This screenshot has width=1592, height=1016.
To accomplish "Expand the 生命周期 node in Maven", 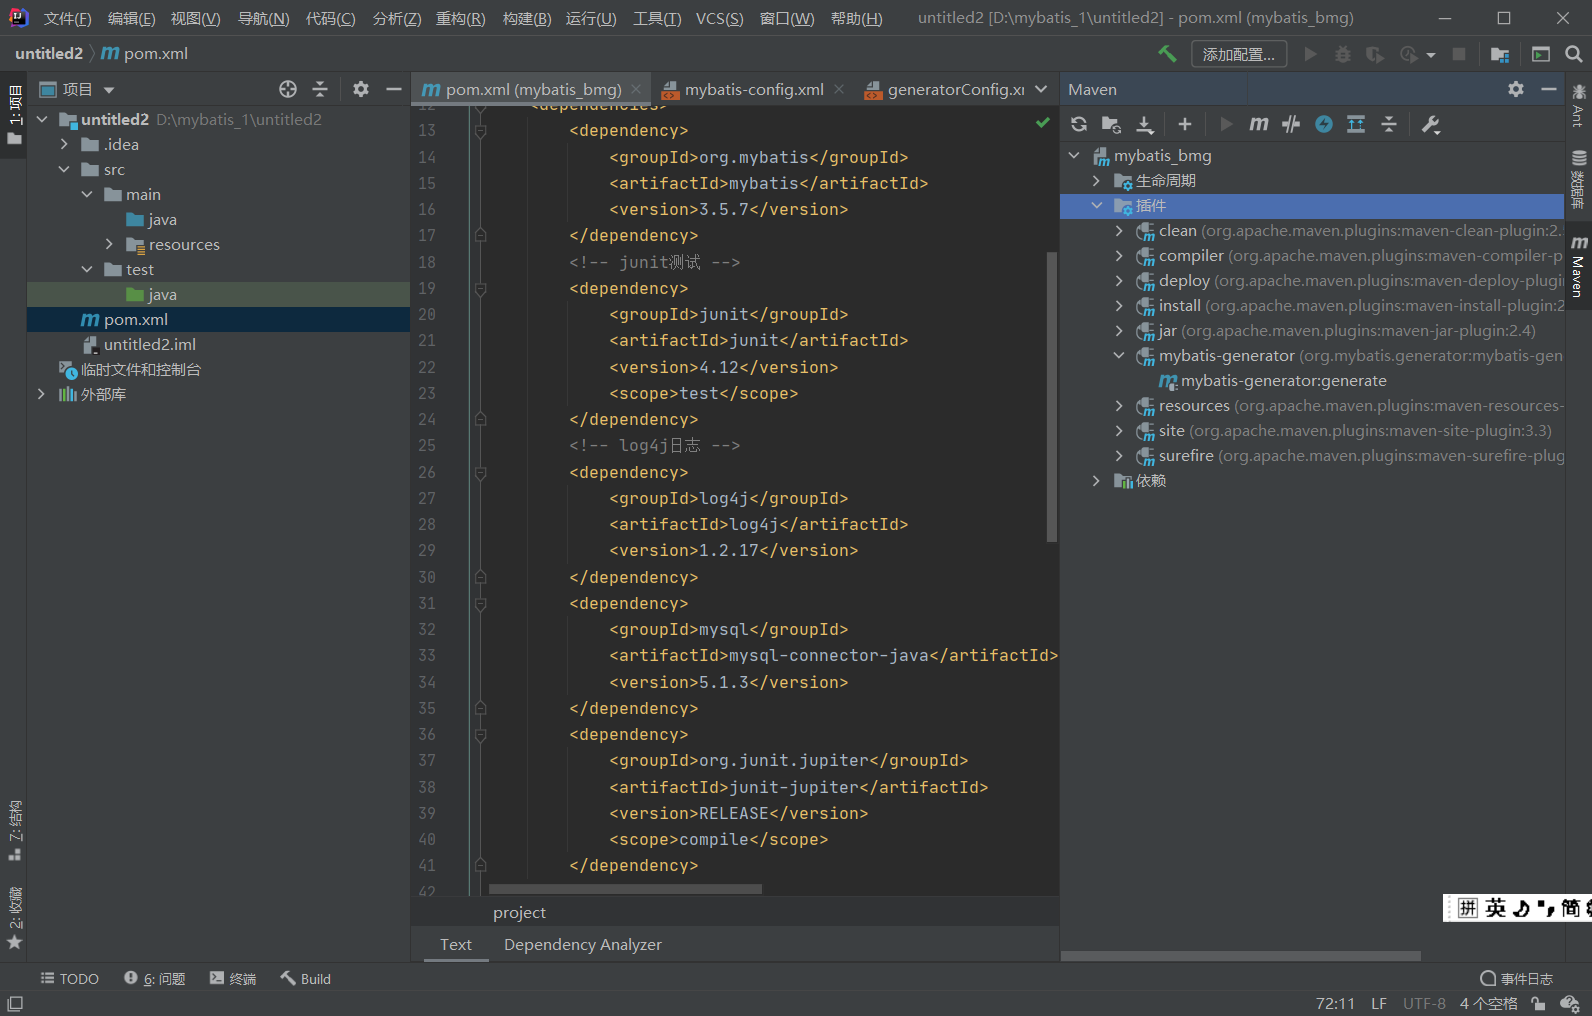I will click(x=1097, y=181).
